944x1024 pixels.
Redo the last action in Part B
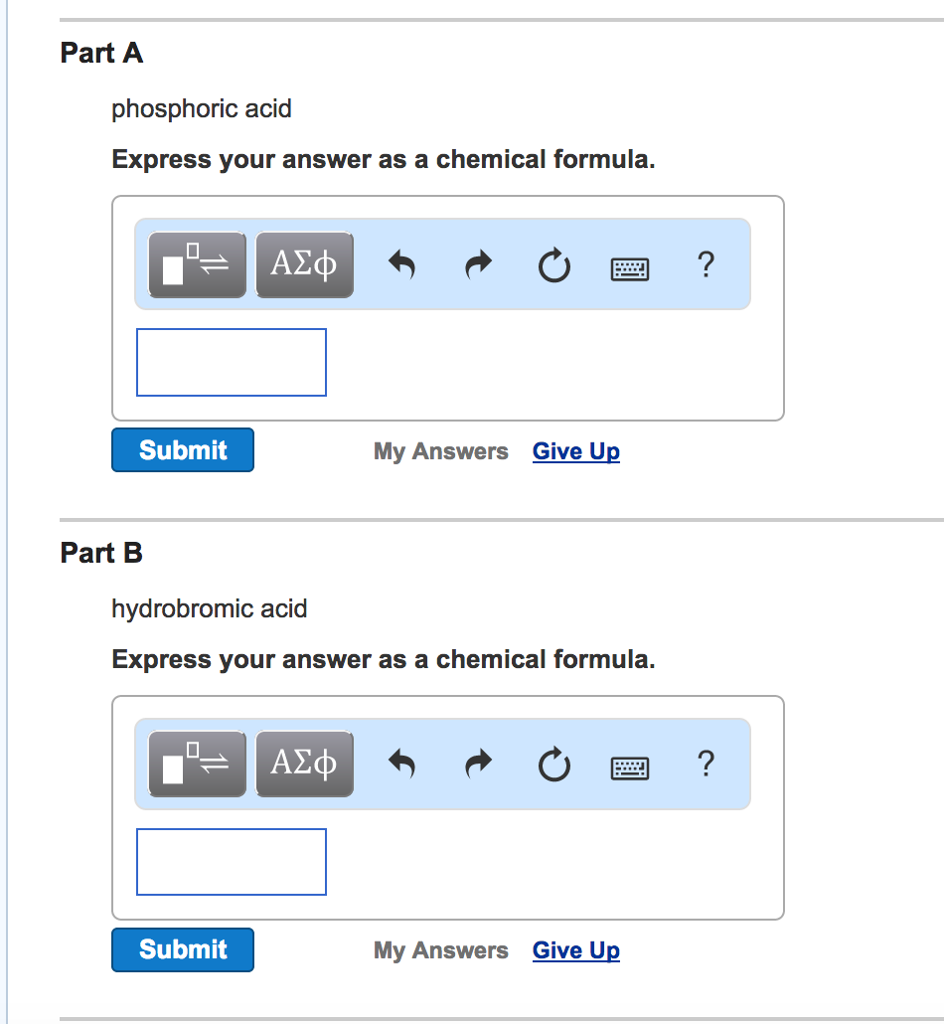[478, 763]
